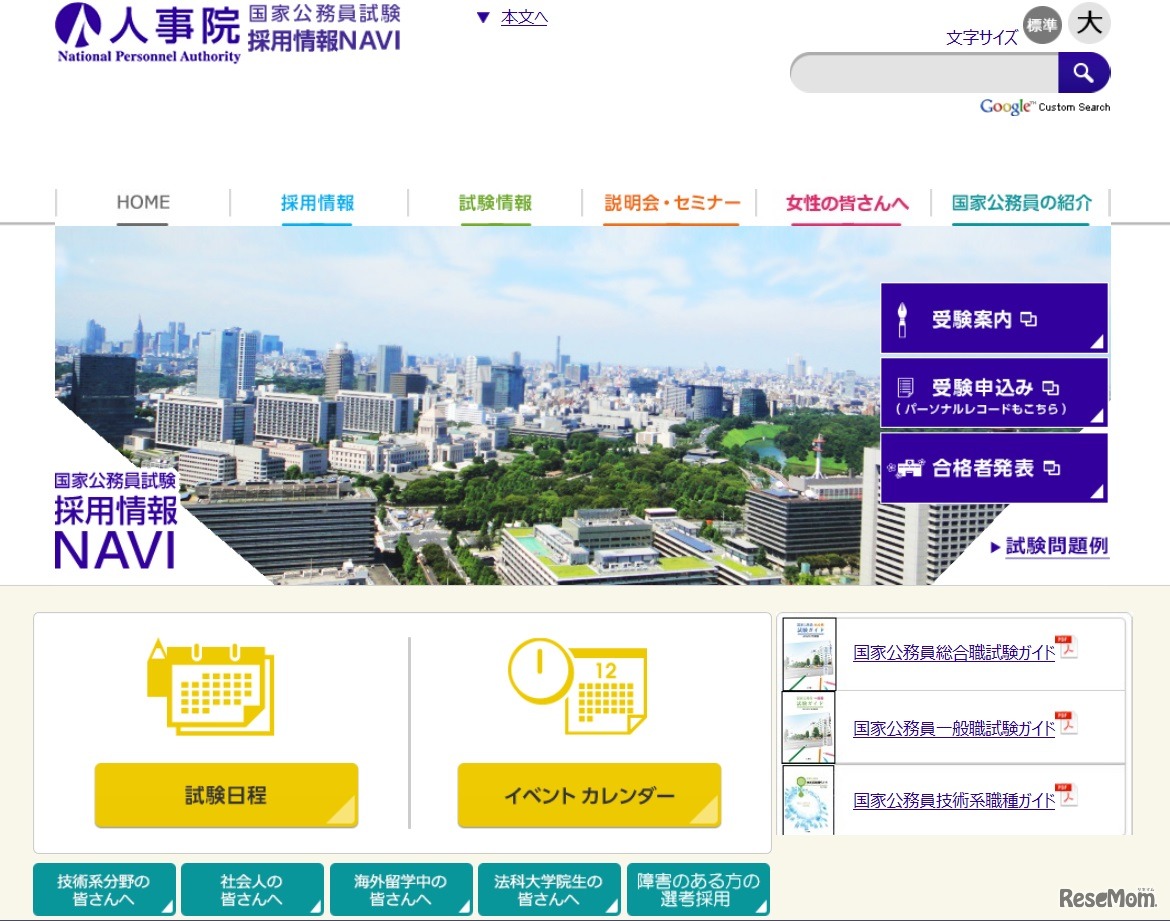This screenshot has height=921, width=1170.
Task: Switch to the 採用情報 tab
Action: pyautogui.click(x=316, y=201)
